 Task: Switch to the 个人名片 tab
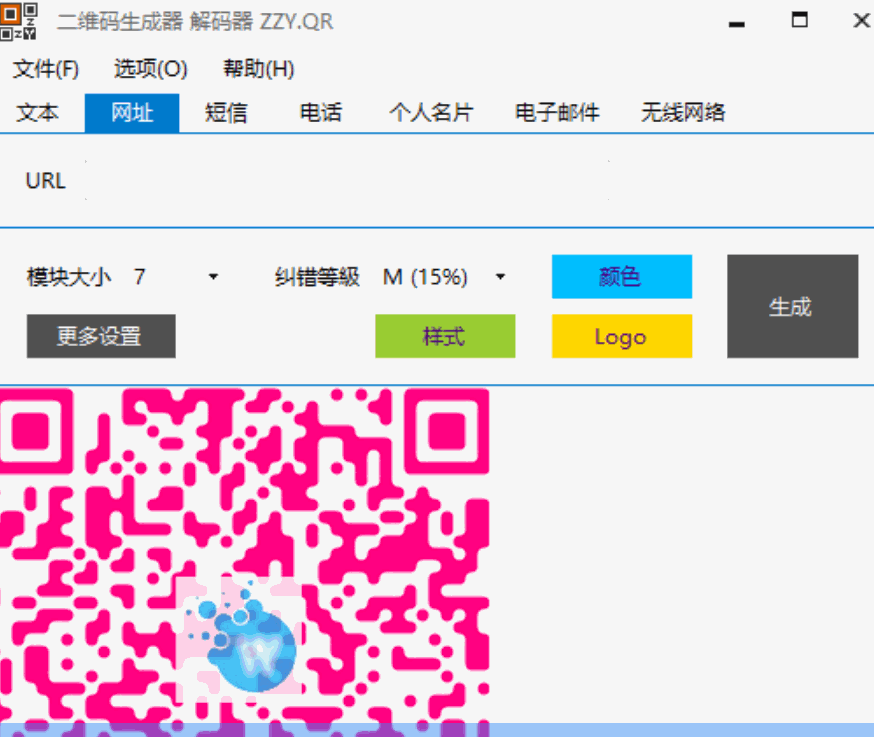(x=431, y=113)
